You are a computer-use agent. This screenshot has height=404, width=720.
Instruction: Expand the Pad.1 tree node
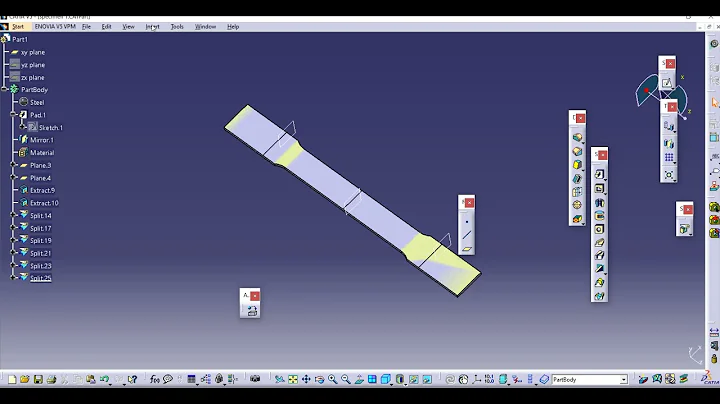[13, 114]
